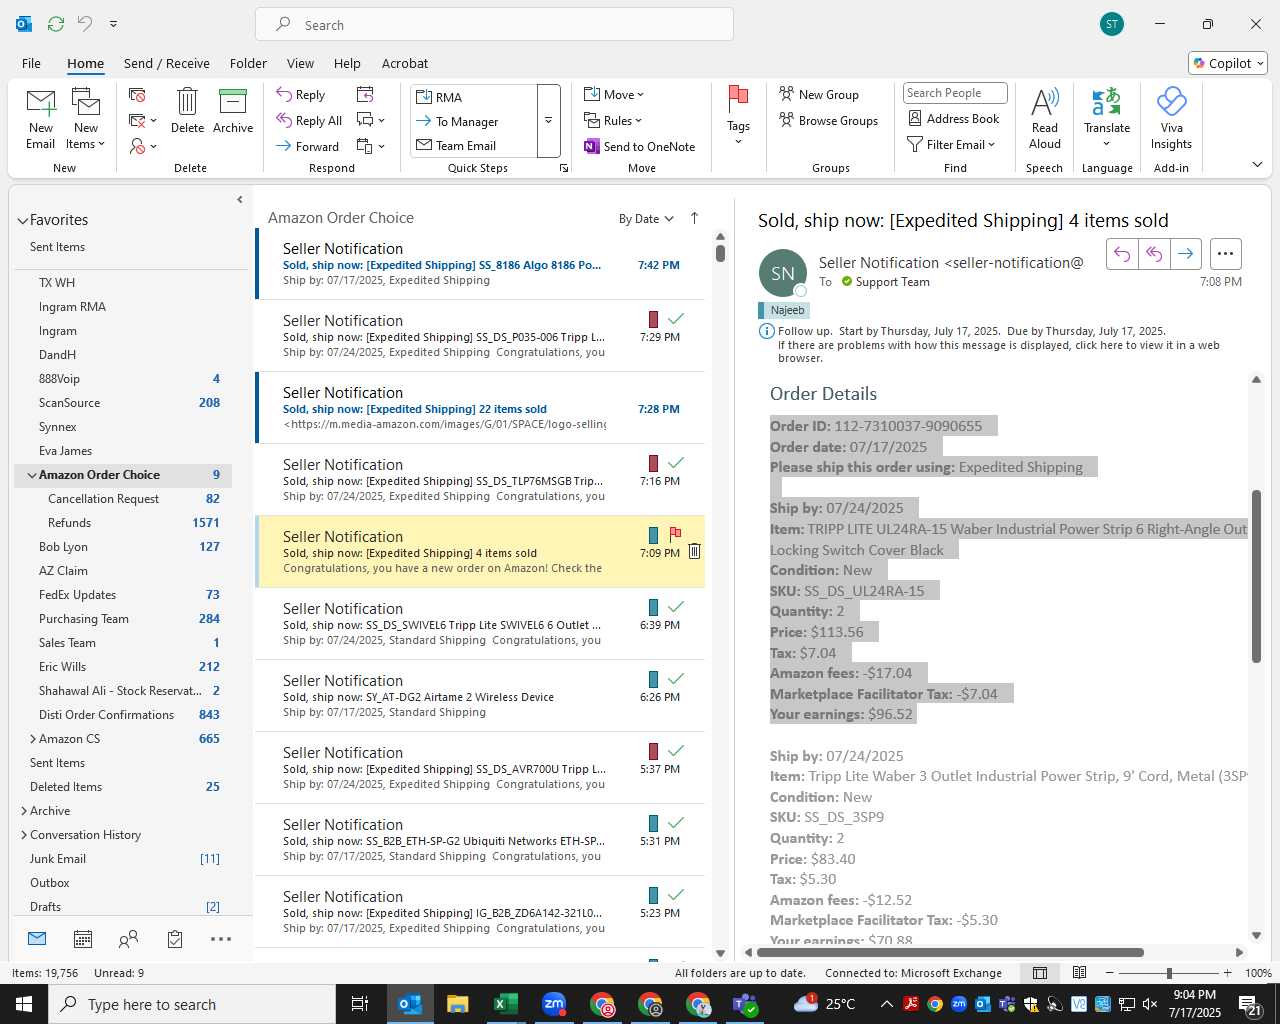Click the Search People input field
The image size is (1280, 1024).
pos(954,93)
